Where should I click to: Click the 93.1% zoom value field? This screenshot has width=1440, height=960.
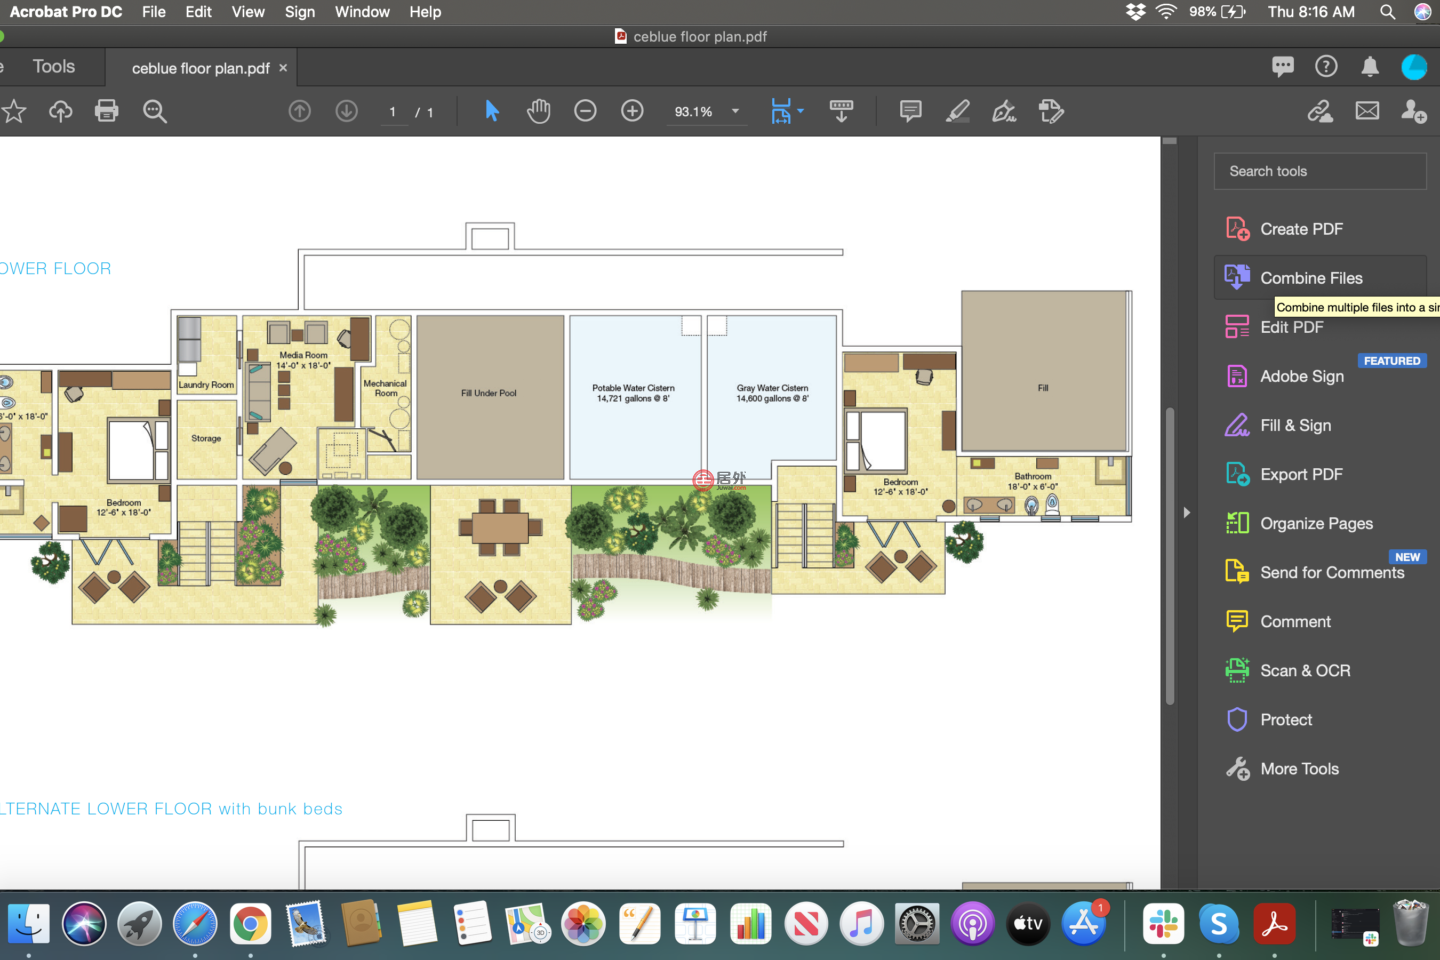pyautogui.click(x=693, y=112)
